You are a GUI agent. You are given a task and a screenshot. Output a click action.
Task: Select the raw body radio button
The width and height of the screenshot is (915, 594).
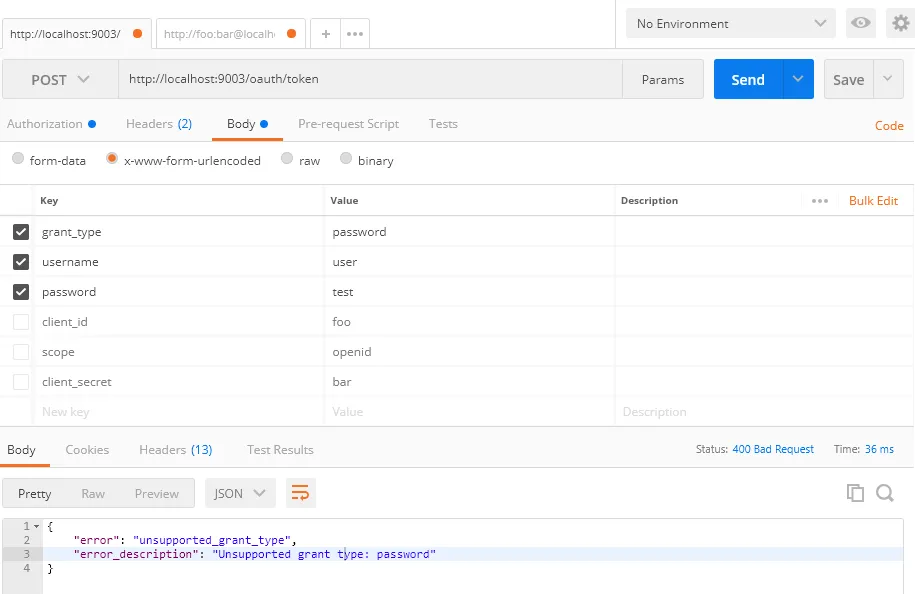pyautogui.click(x=287, y=158)
